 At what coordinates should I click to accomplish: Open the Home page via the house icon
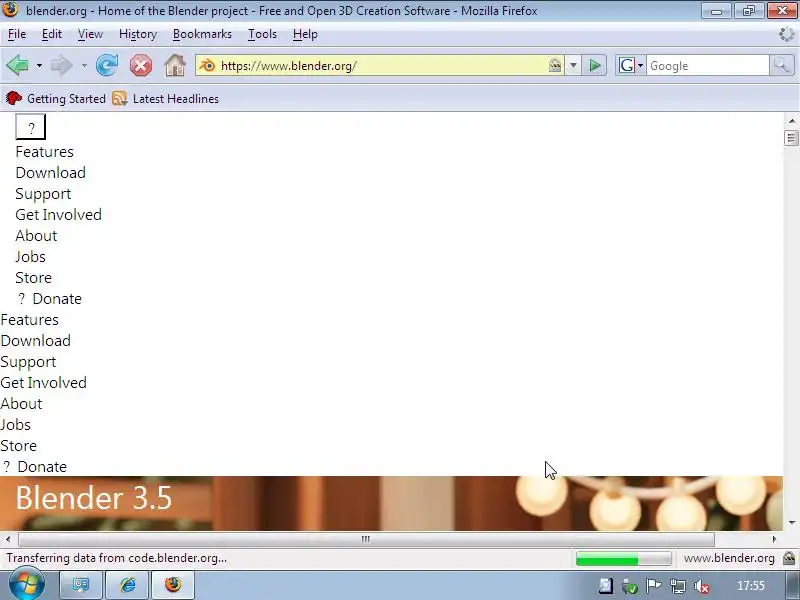(174, 65)
